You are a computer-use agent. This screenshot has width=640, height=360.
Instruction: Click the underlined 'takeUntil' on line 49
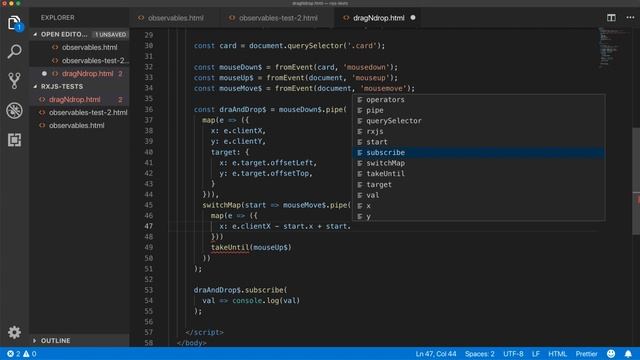[230, 247]
